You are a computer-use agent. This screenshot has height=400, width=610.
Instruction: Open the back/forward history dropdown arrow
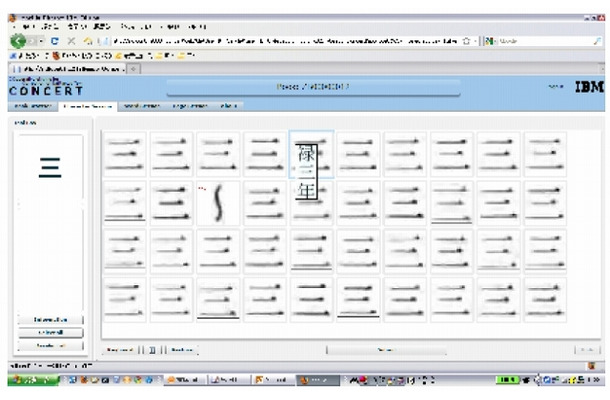coord(42,41)
